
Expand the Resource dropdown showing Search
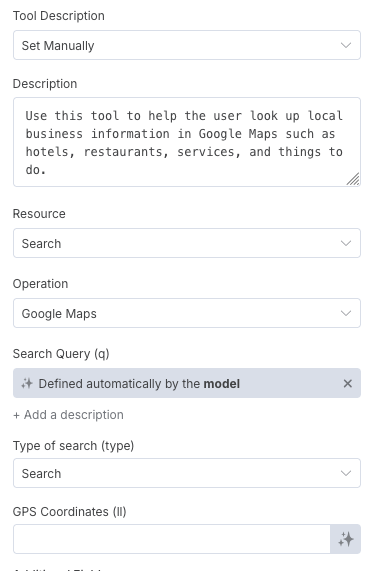point(187,243)
